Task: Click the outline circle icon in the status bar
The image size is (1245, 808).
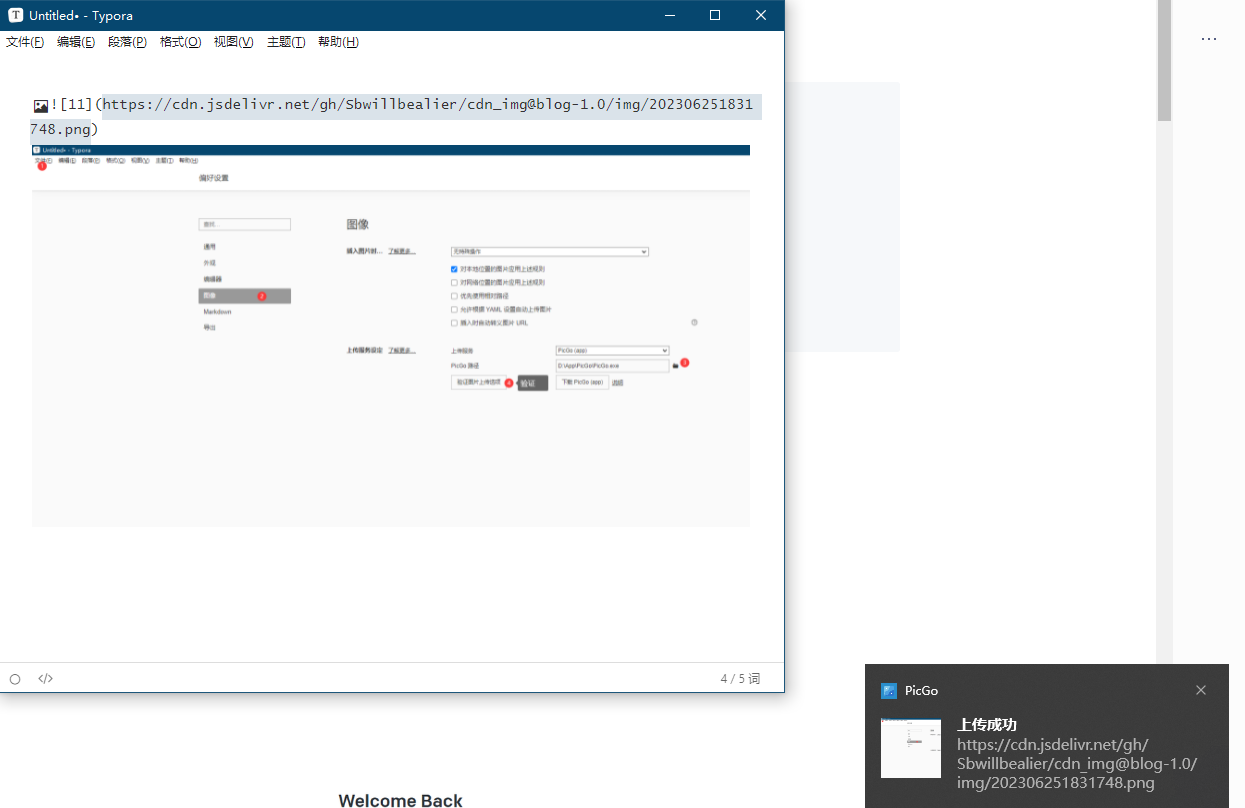Action: point(14,678)
